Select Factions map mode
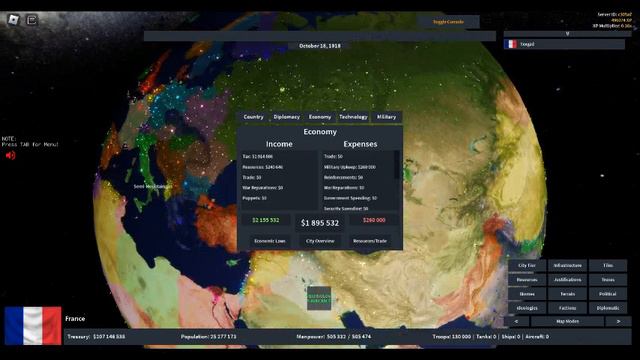The image size is (640, 360). click(x=567, y=308)
